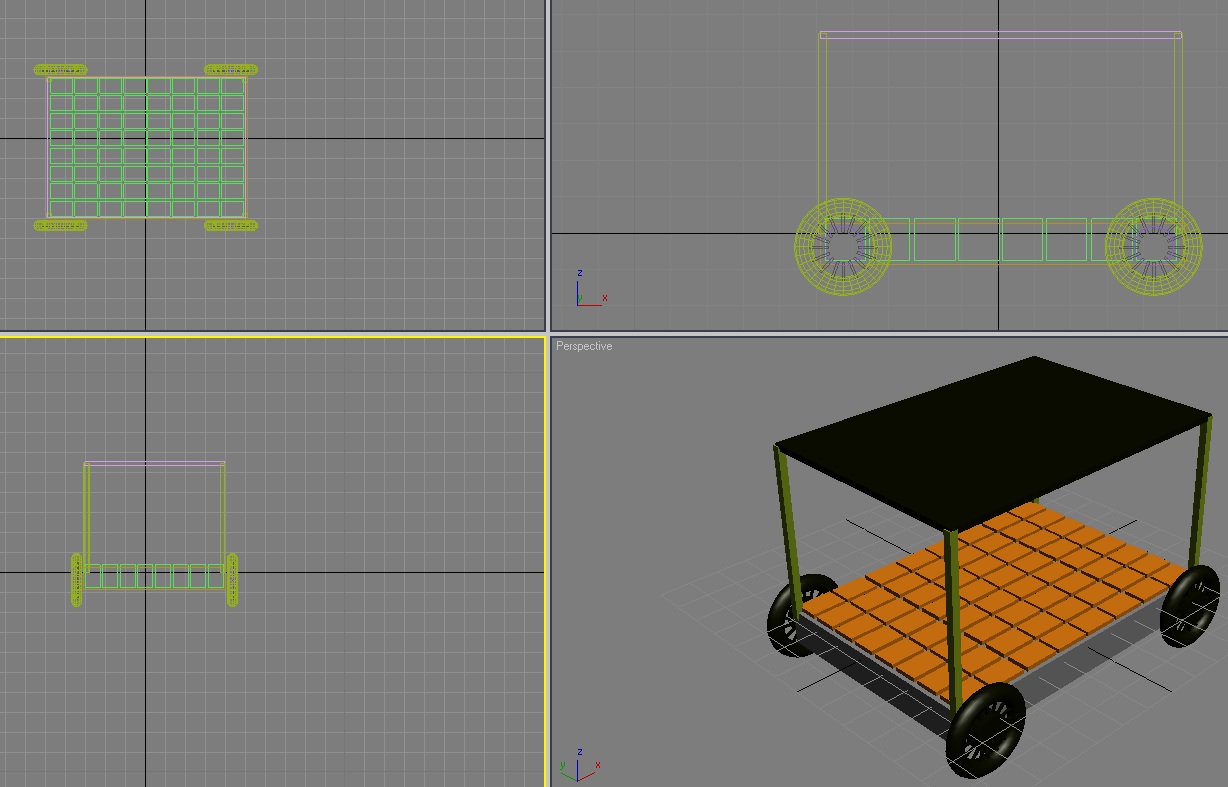Screen dimensions: 1228x787
Task: Select right wheel in the yellow-bordered front viewport
Action: [x=232, y=580]
